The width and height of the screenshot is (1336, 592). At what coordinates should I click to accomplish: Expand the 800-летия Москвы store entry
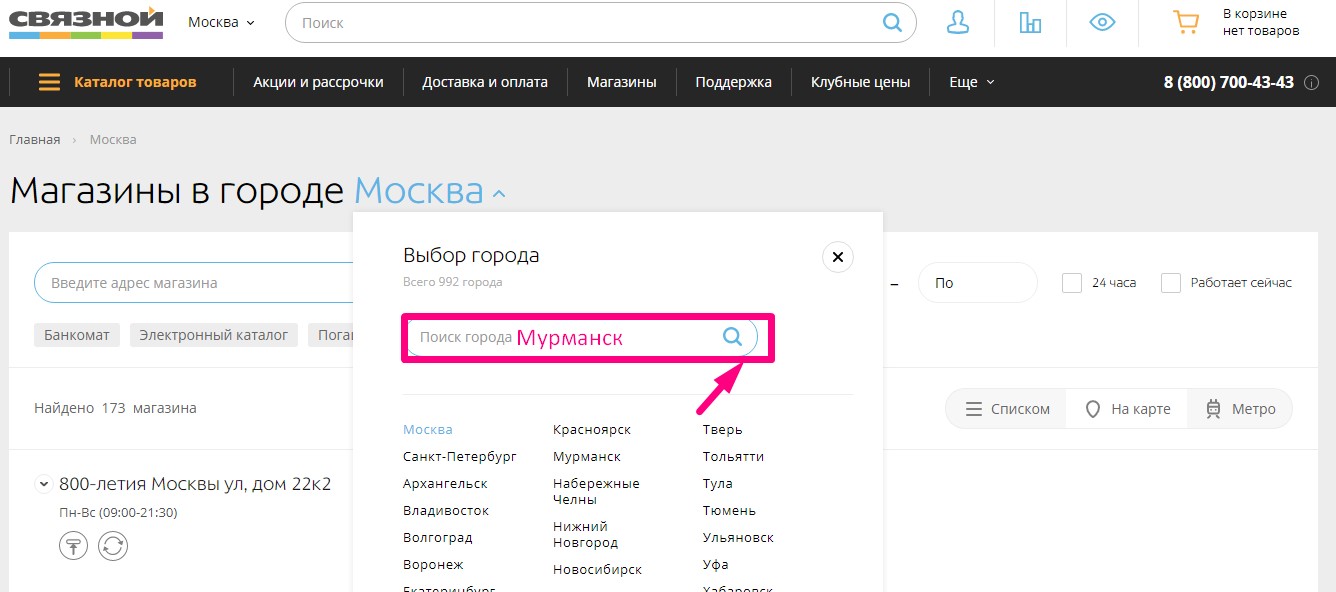(x=43, y=484)
